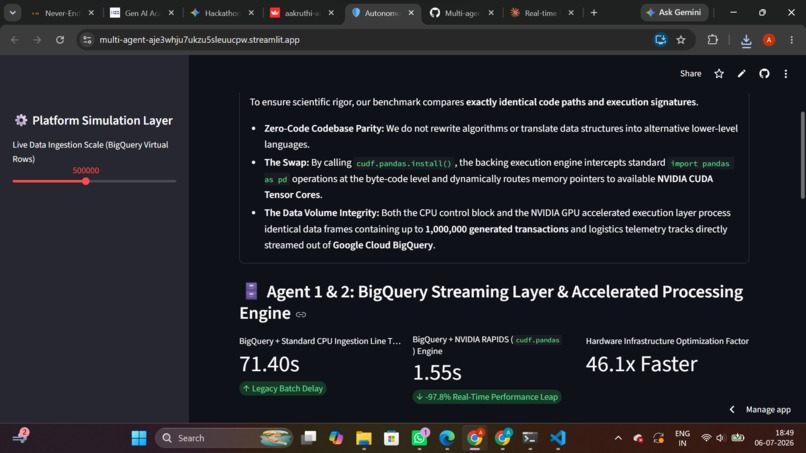Click the Share button in Streamlit header
This screenshot has height=453, width=806.
pyautogui.click(x=690, y=74)
